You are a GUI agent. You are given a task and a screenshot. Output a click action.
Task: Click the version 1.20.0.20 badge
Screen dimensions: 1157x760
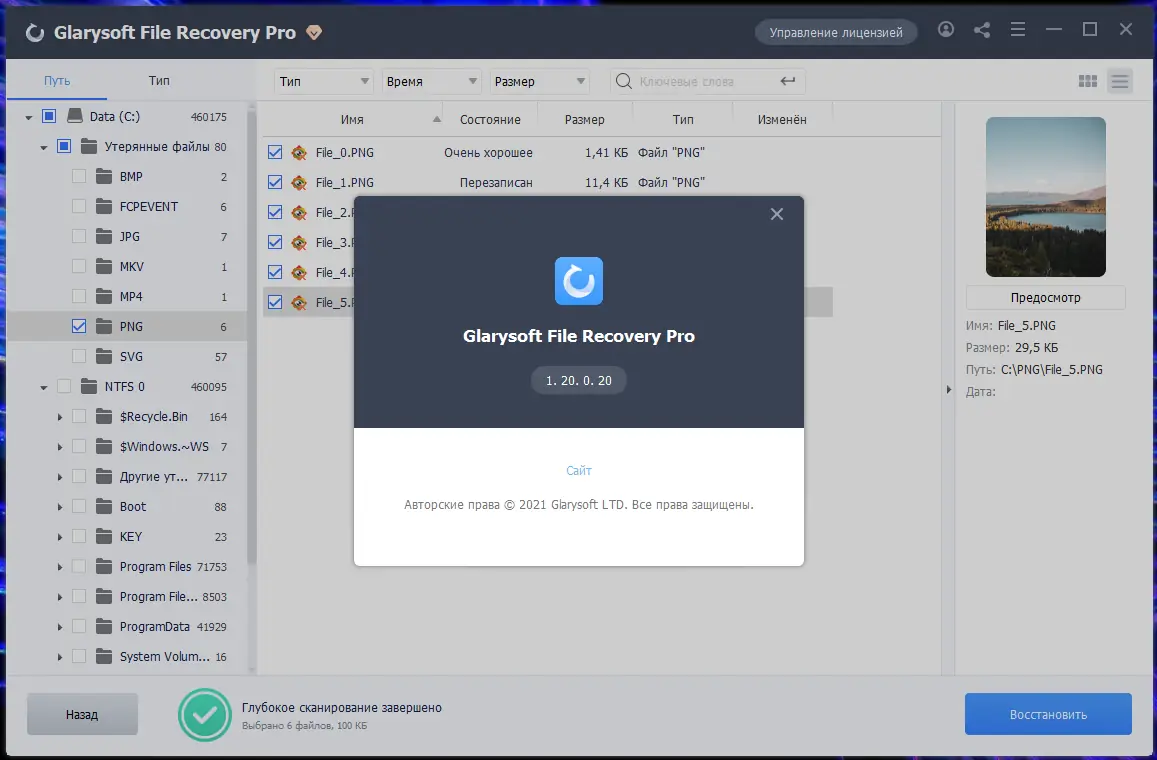click(x=578, y=381)
